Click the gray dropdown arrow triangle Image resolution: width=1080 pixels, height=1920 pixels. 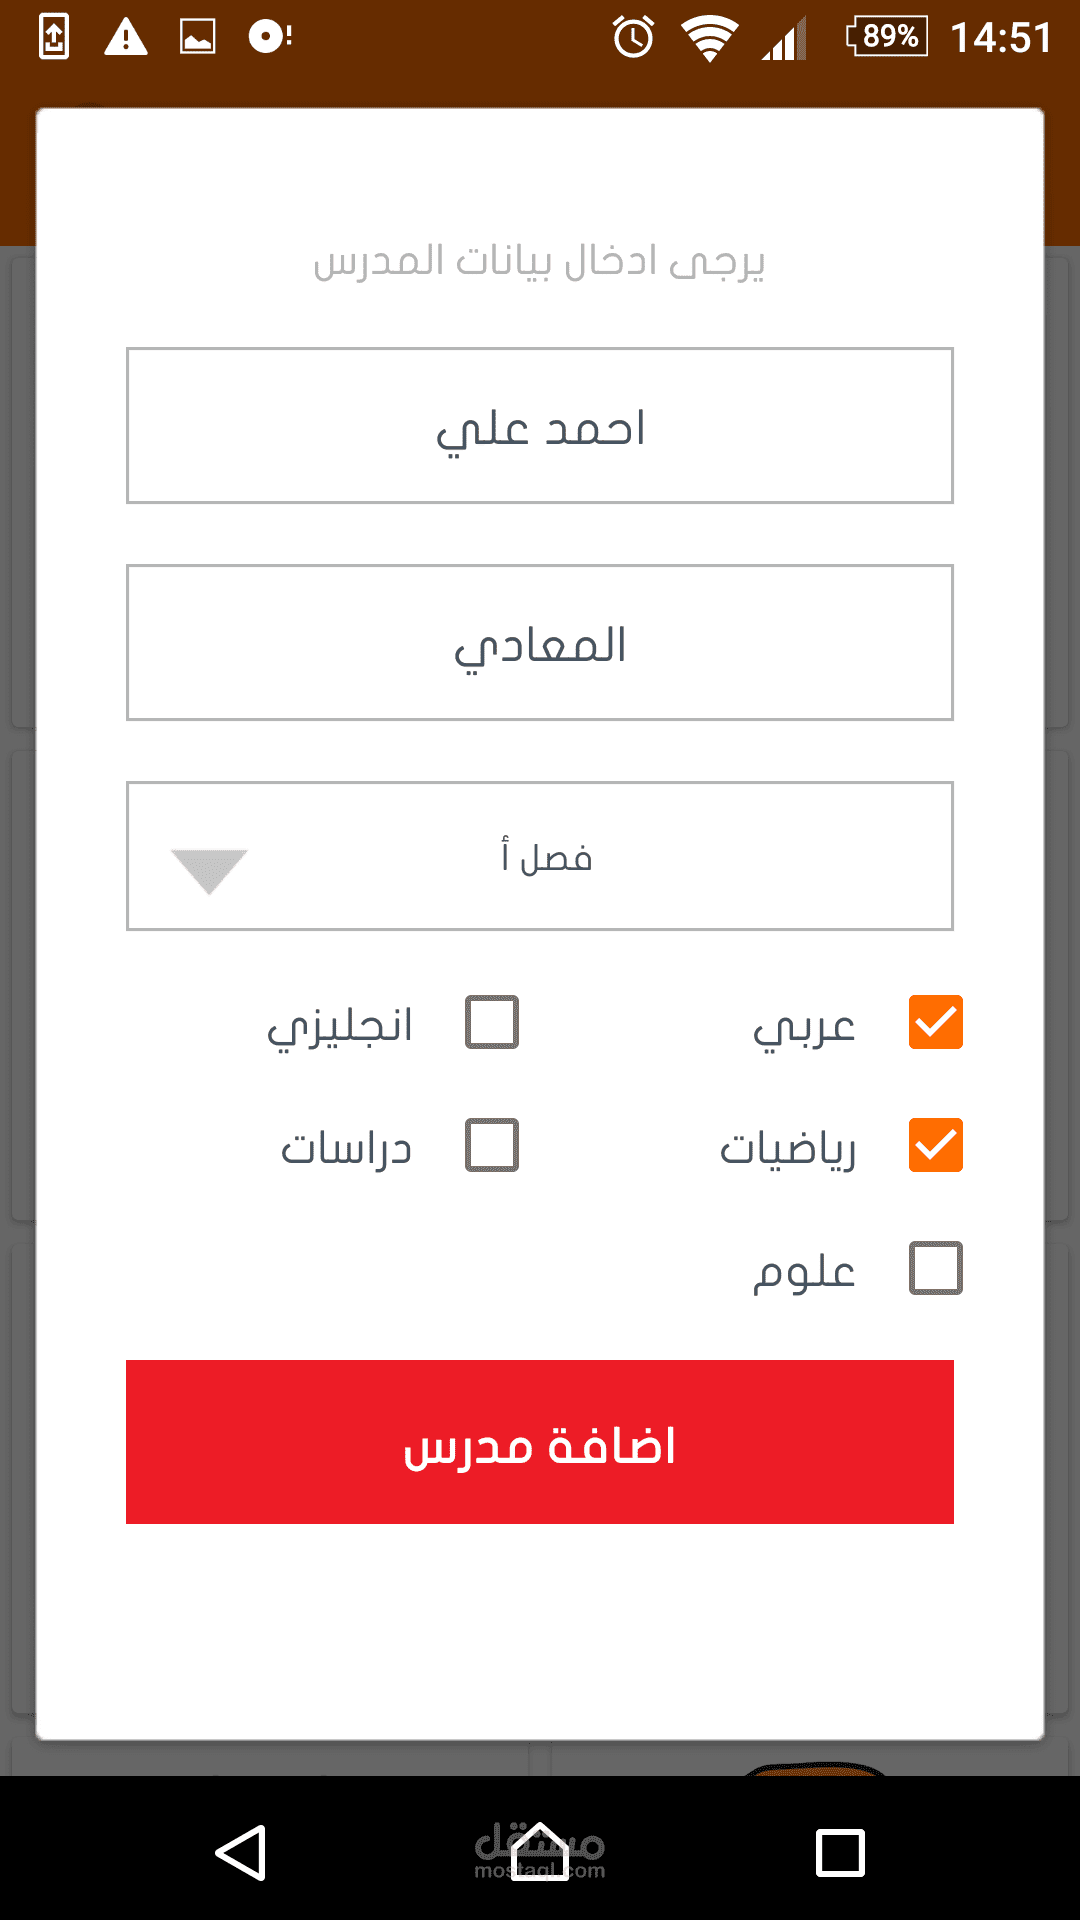tap(209, 870)
